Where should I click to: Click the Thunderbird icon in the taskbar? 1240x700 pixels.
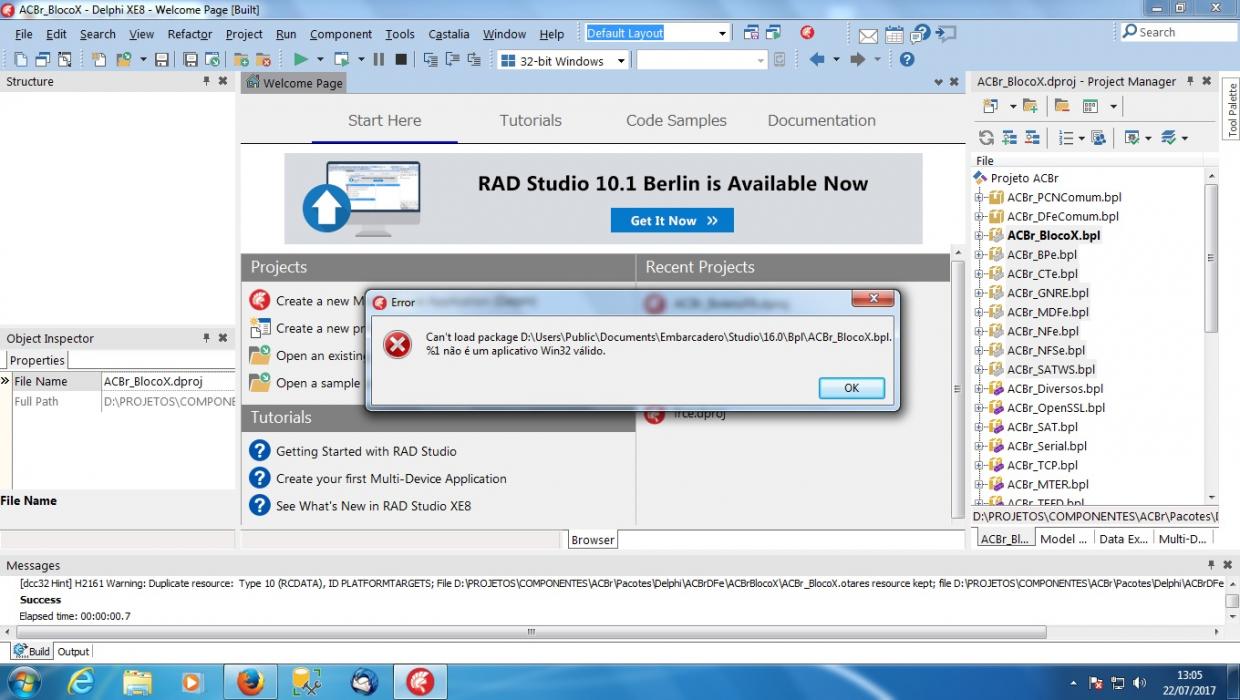(x=364, y=682)
